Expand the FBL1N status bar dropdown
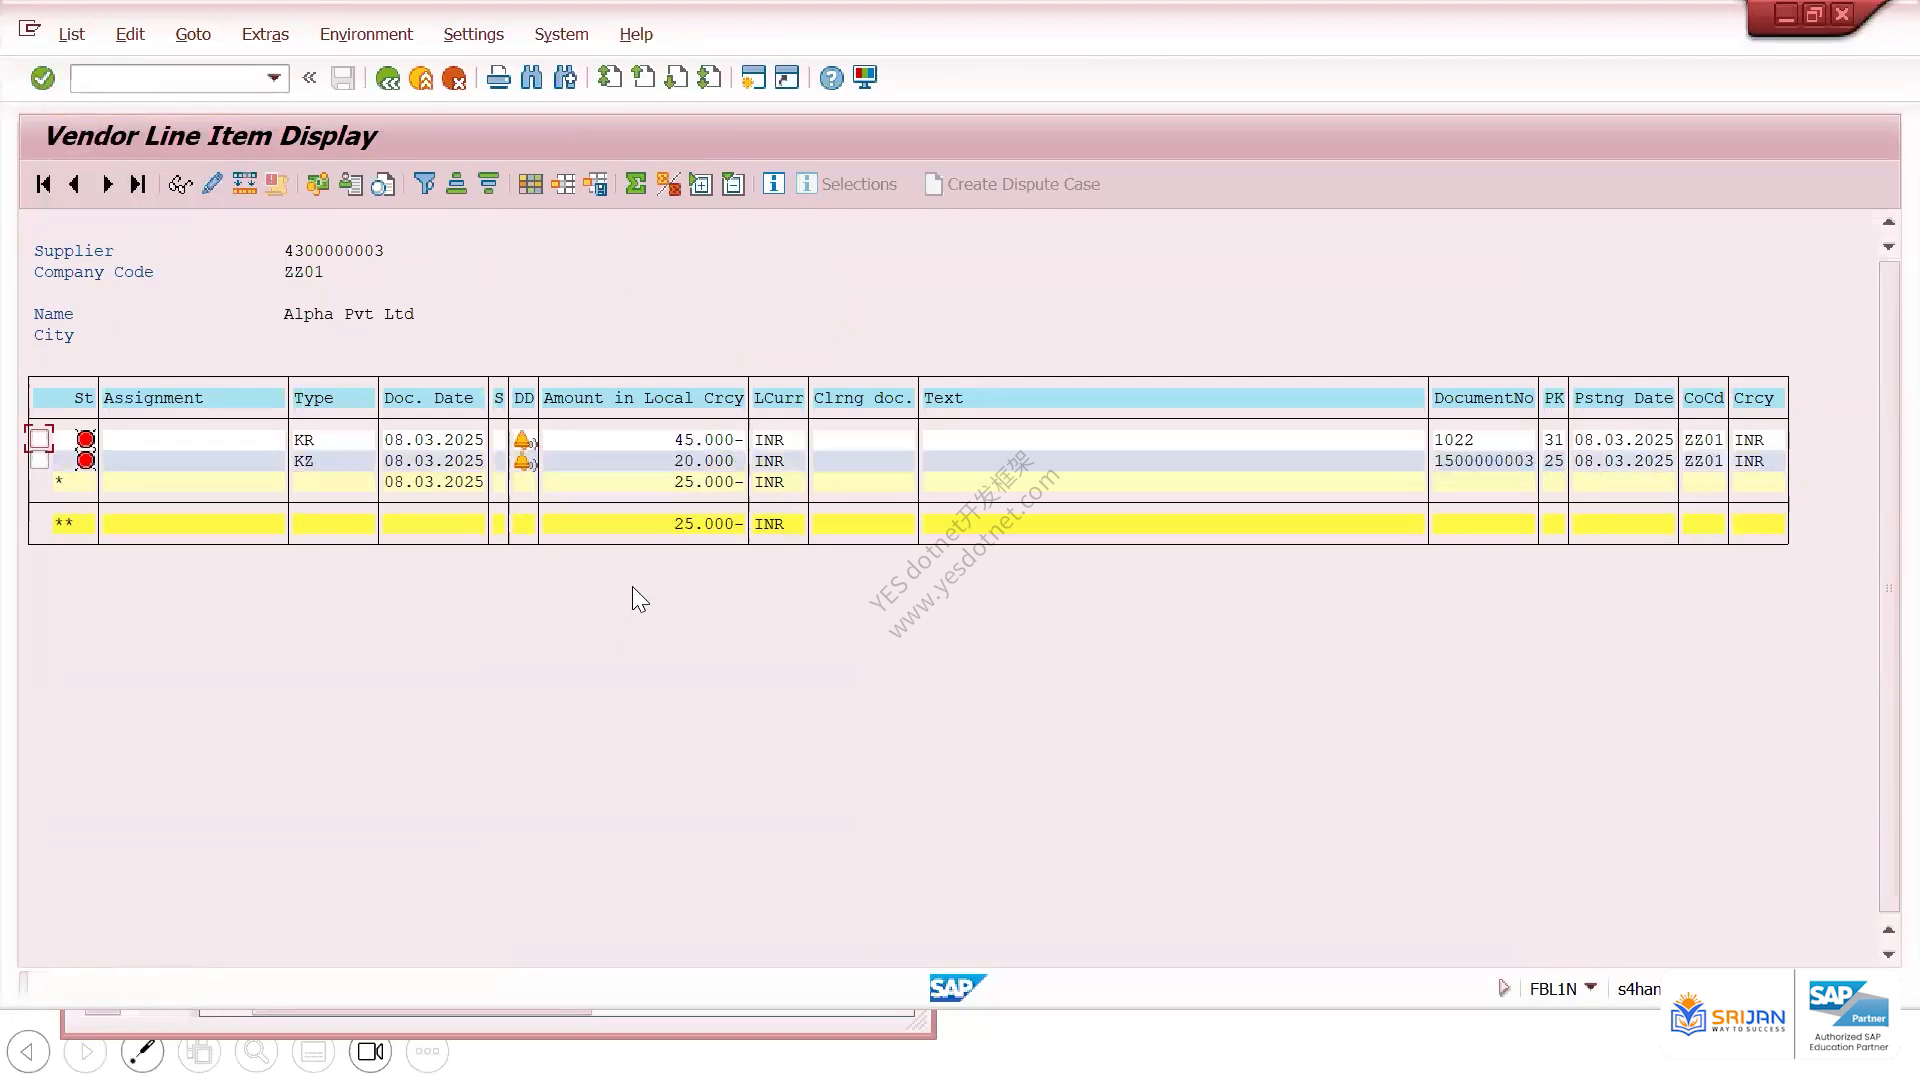 coord(1591,987)
